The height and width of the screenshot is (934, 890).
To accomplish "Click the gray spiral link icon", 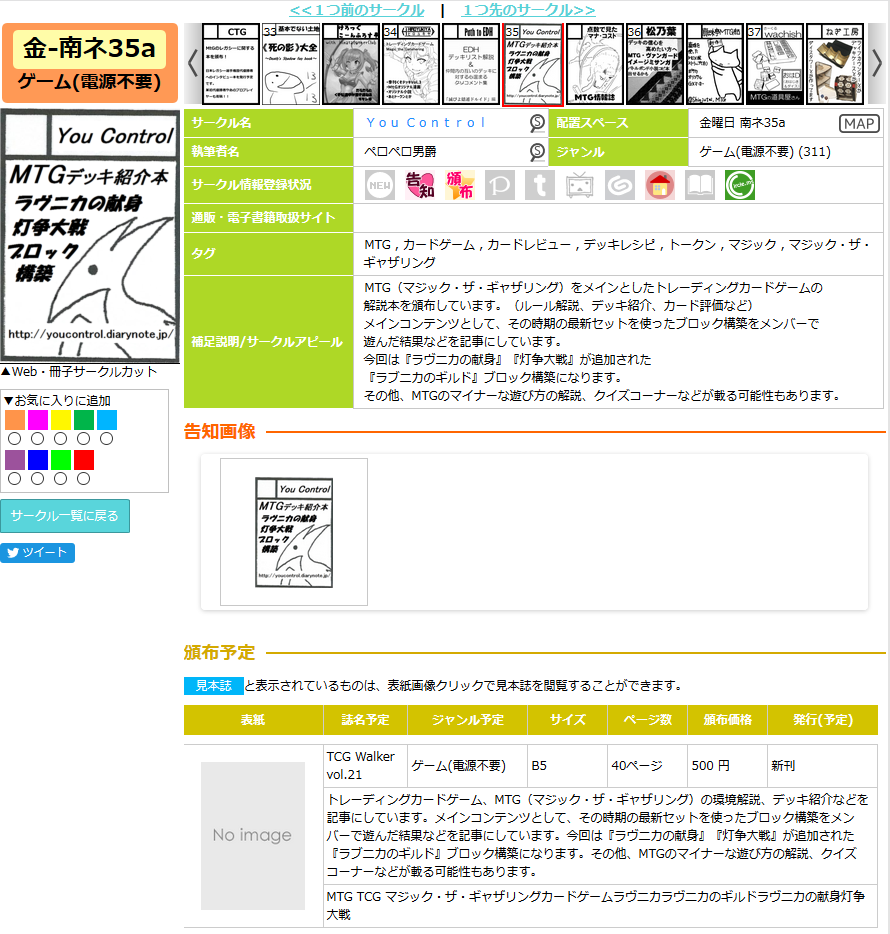I will tap(620, 185).
